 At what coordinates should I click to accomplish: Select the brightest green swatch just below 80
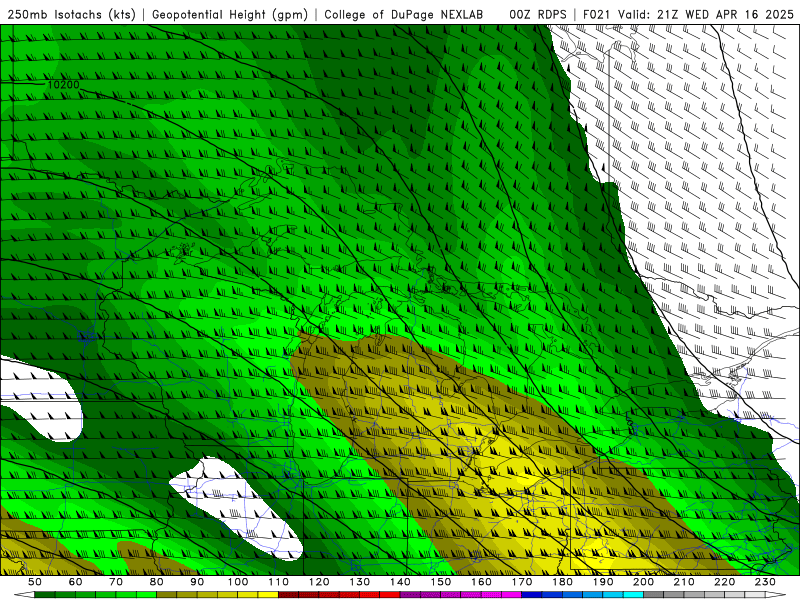(x=146, y=594)
